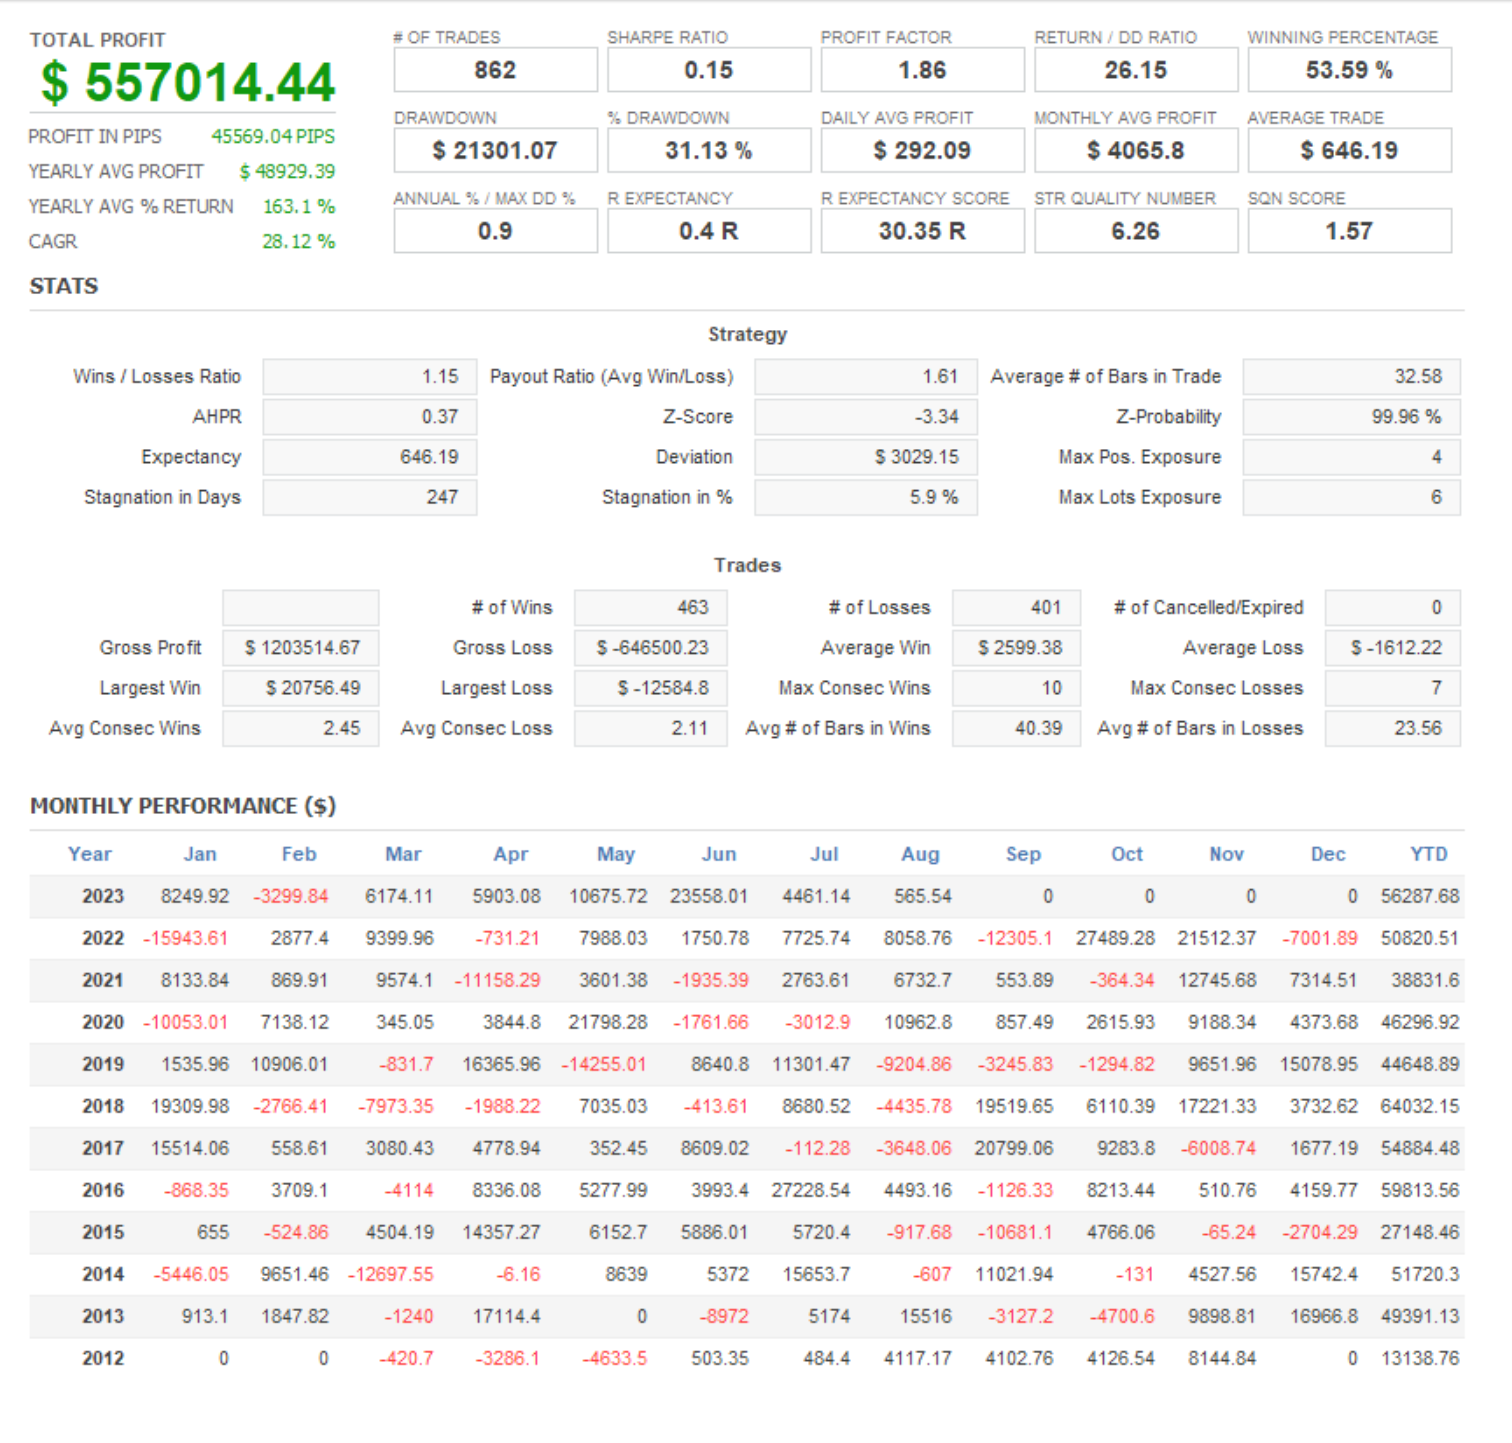Click Yearly Avg % Return value 163.1 %

click(299, 206)
